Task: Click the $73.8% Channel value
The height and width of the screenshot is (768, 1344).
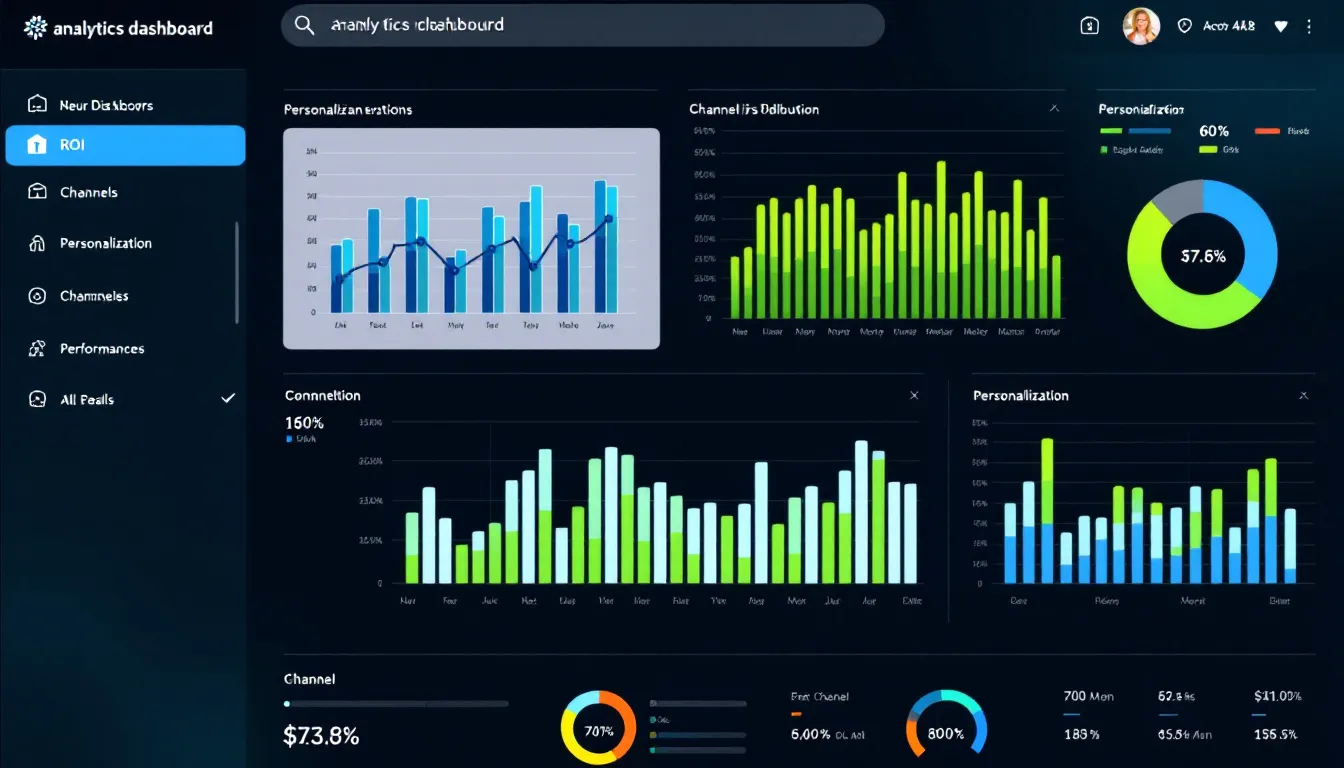Action: point(321,736)
